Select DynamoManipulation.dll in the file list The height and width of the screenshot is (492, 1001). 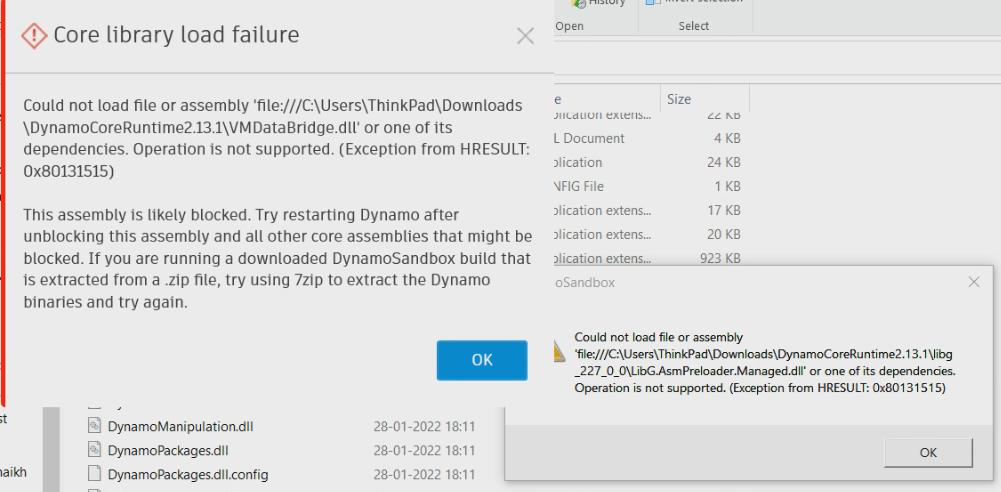[x=181, y=426]
